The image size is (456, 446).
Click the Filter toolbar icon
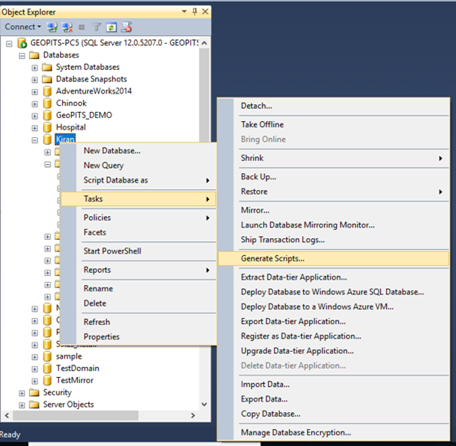coord(96,27)
